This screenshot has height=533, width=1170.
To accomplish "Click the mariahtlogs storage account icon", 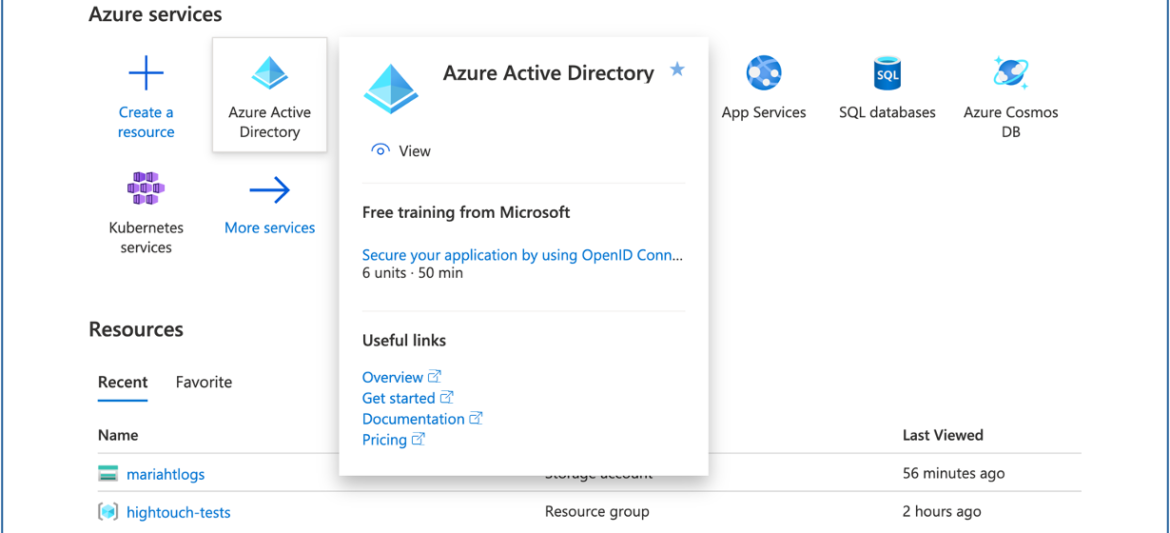I will [108, 473].
